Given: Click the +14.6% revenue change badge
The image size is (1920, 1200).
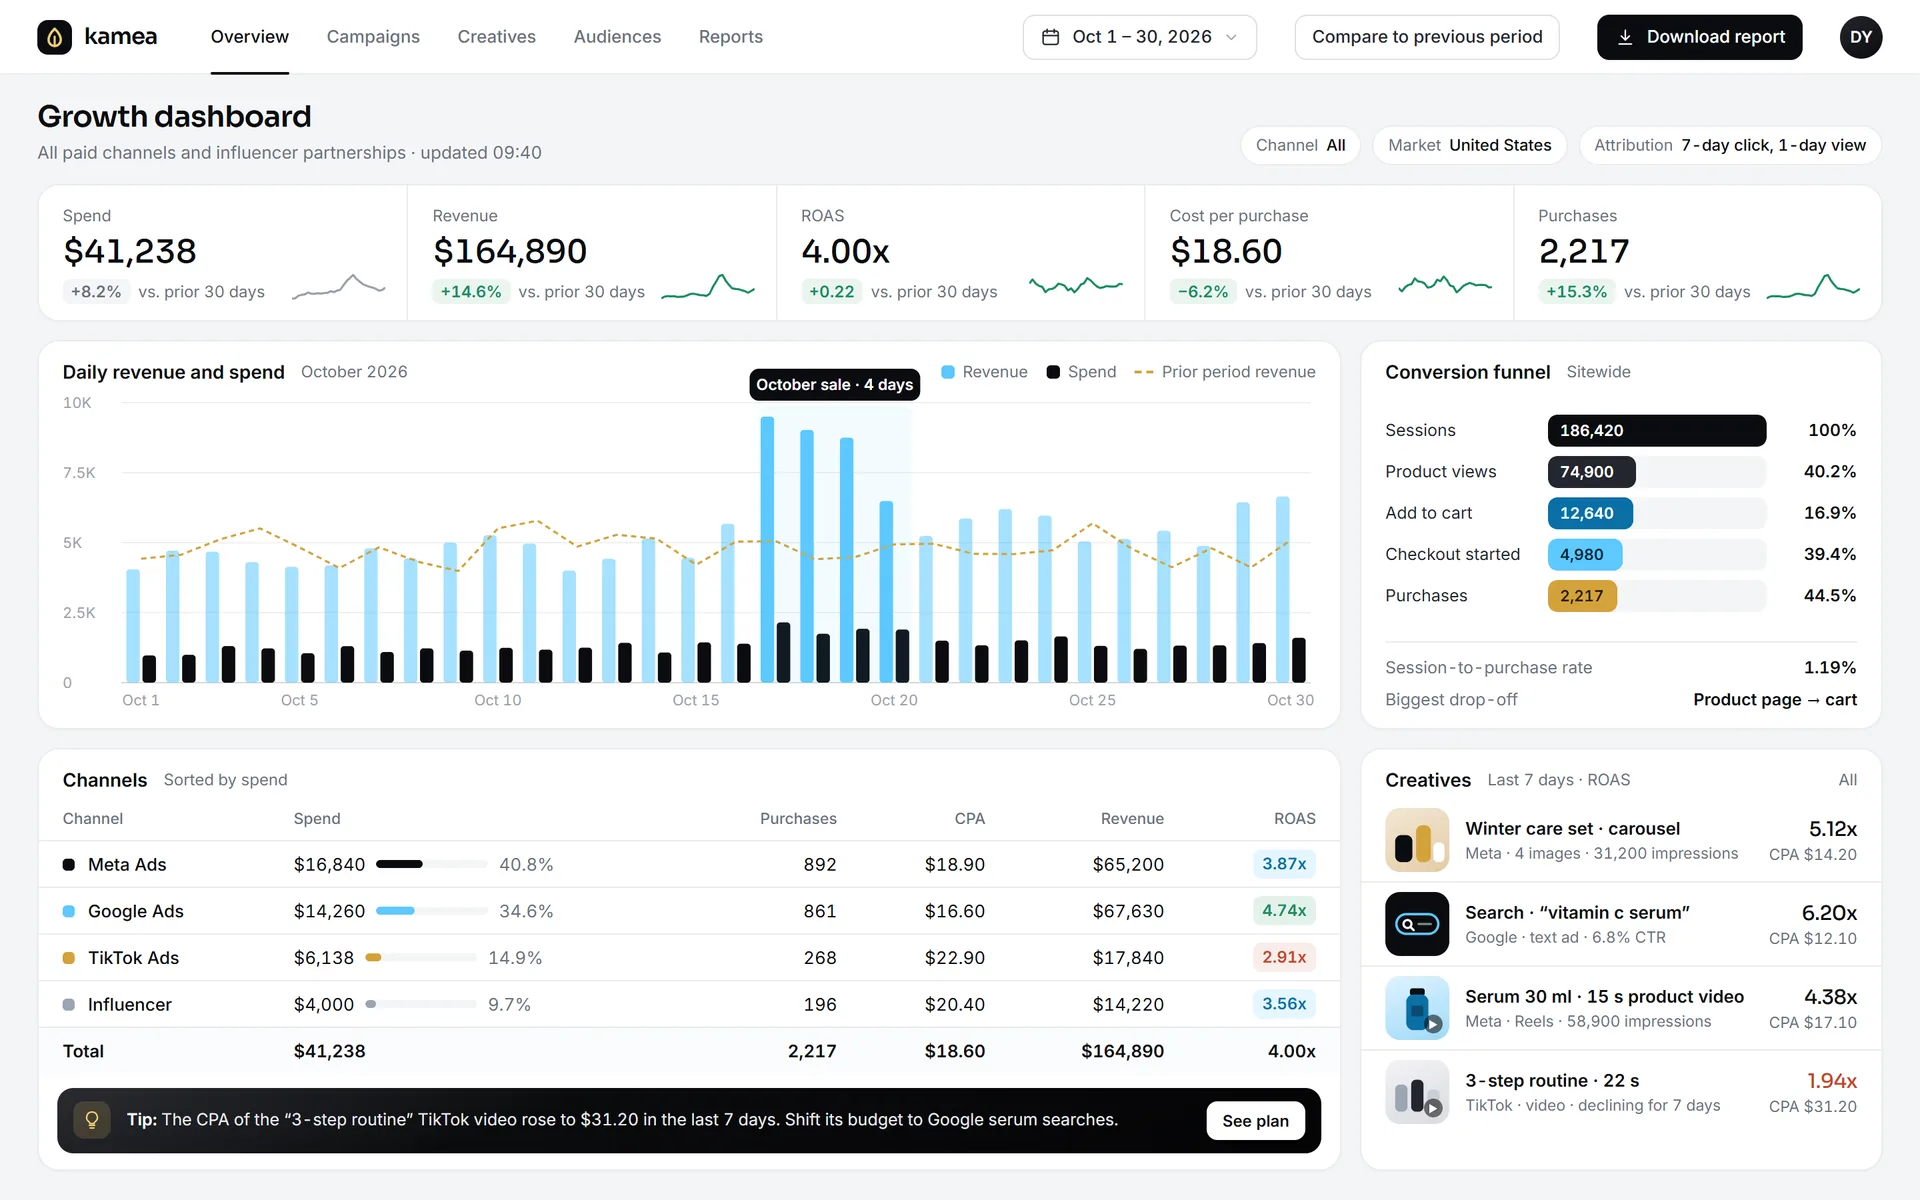Looking at the screenshot, I should coord(471,292).
